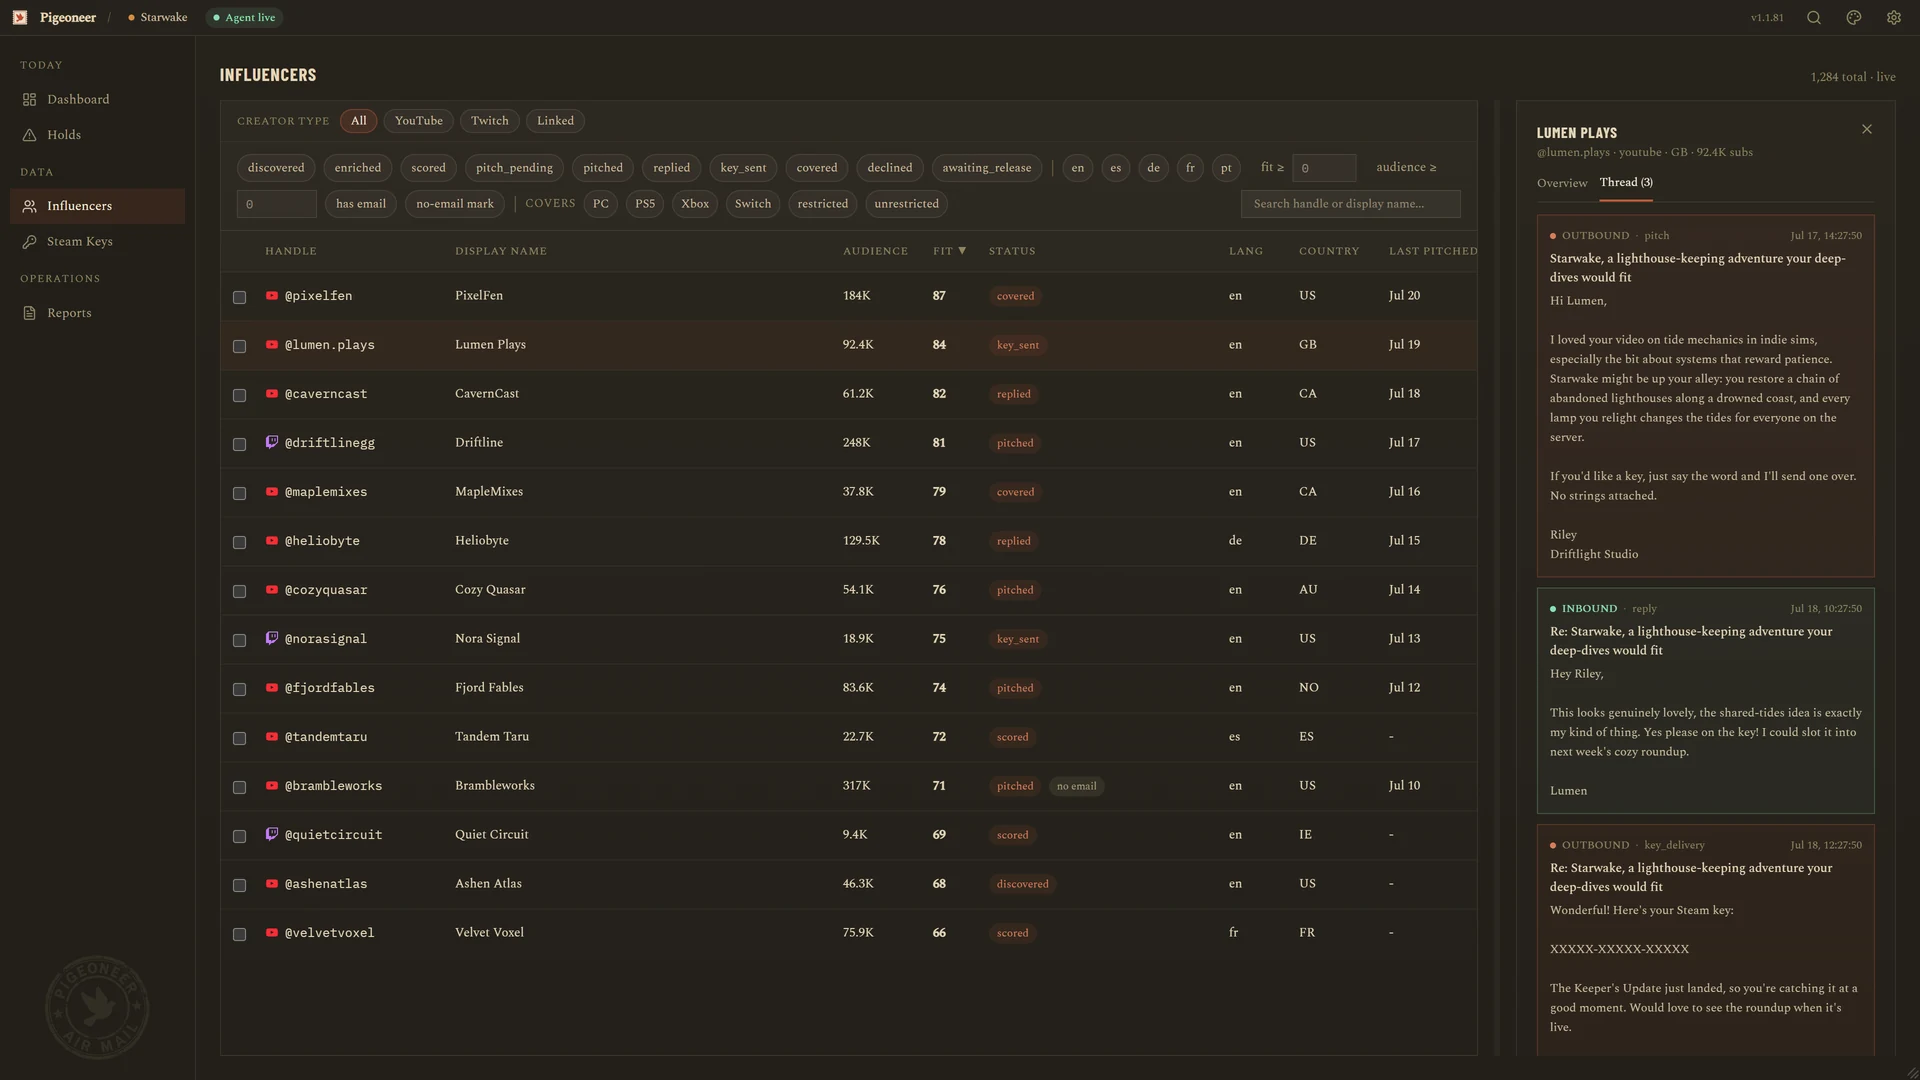Click YouTube icon beside @pixelfen

tap(272, 296)
